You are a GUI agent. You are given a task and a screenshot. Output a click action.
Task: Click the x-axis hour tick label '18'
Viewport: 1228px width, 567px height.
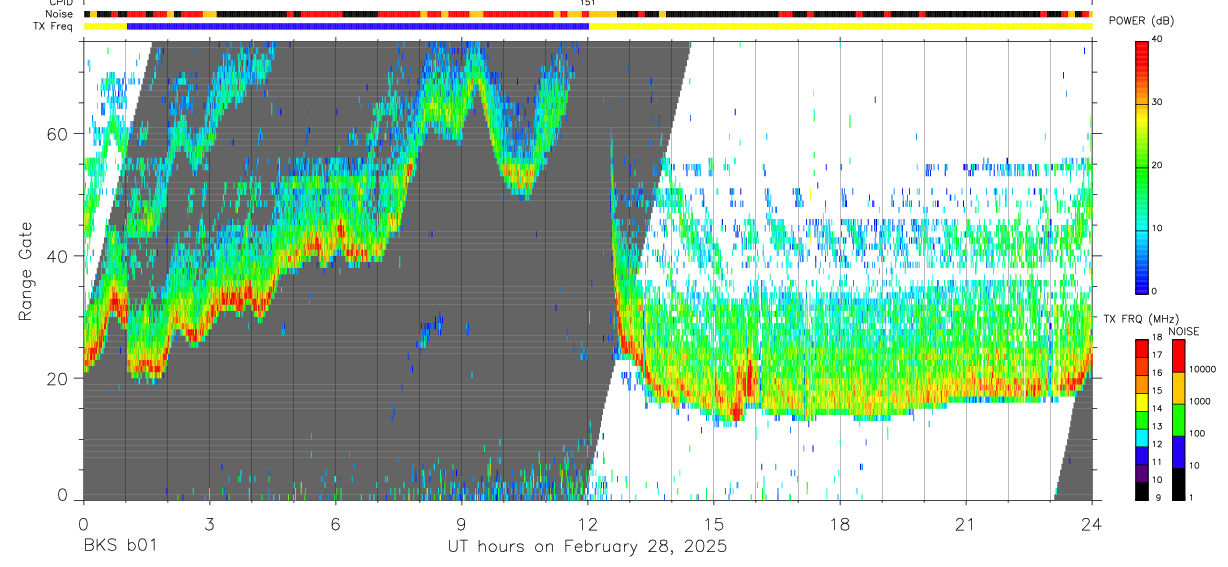tap(840, 524)
